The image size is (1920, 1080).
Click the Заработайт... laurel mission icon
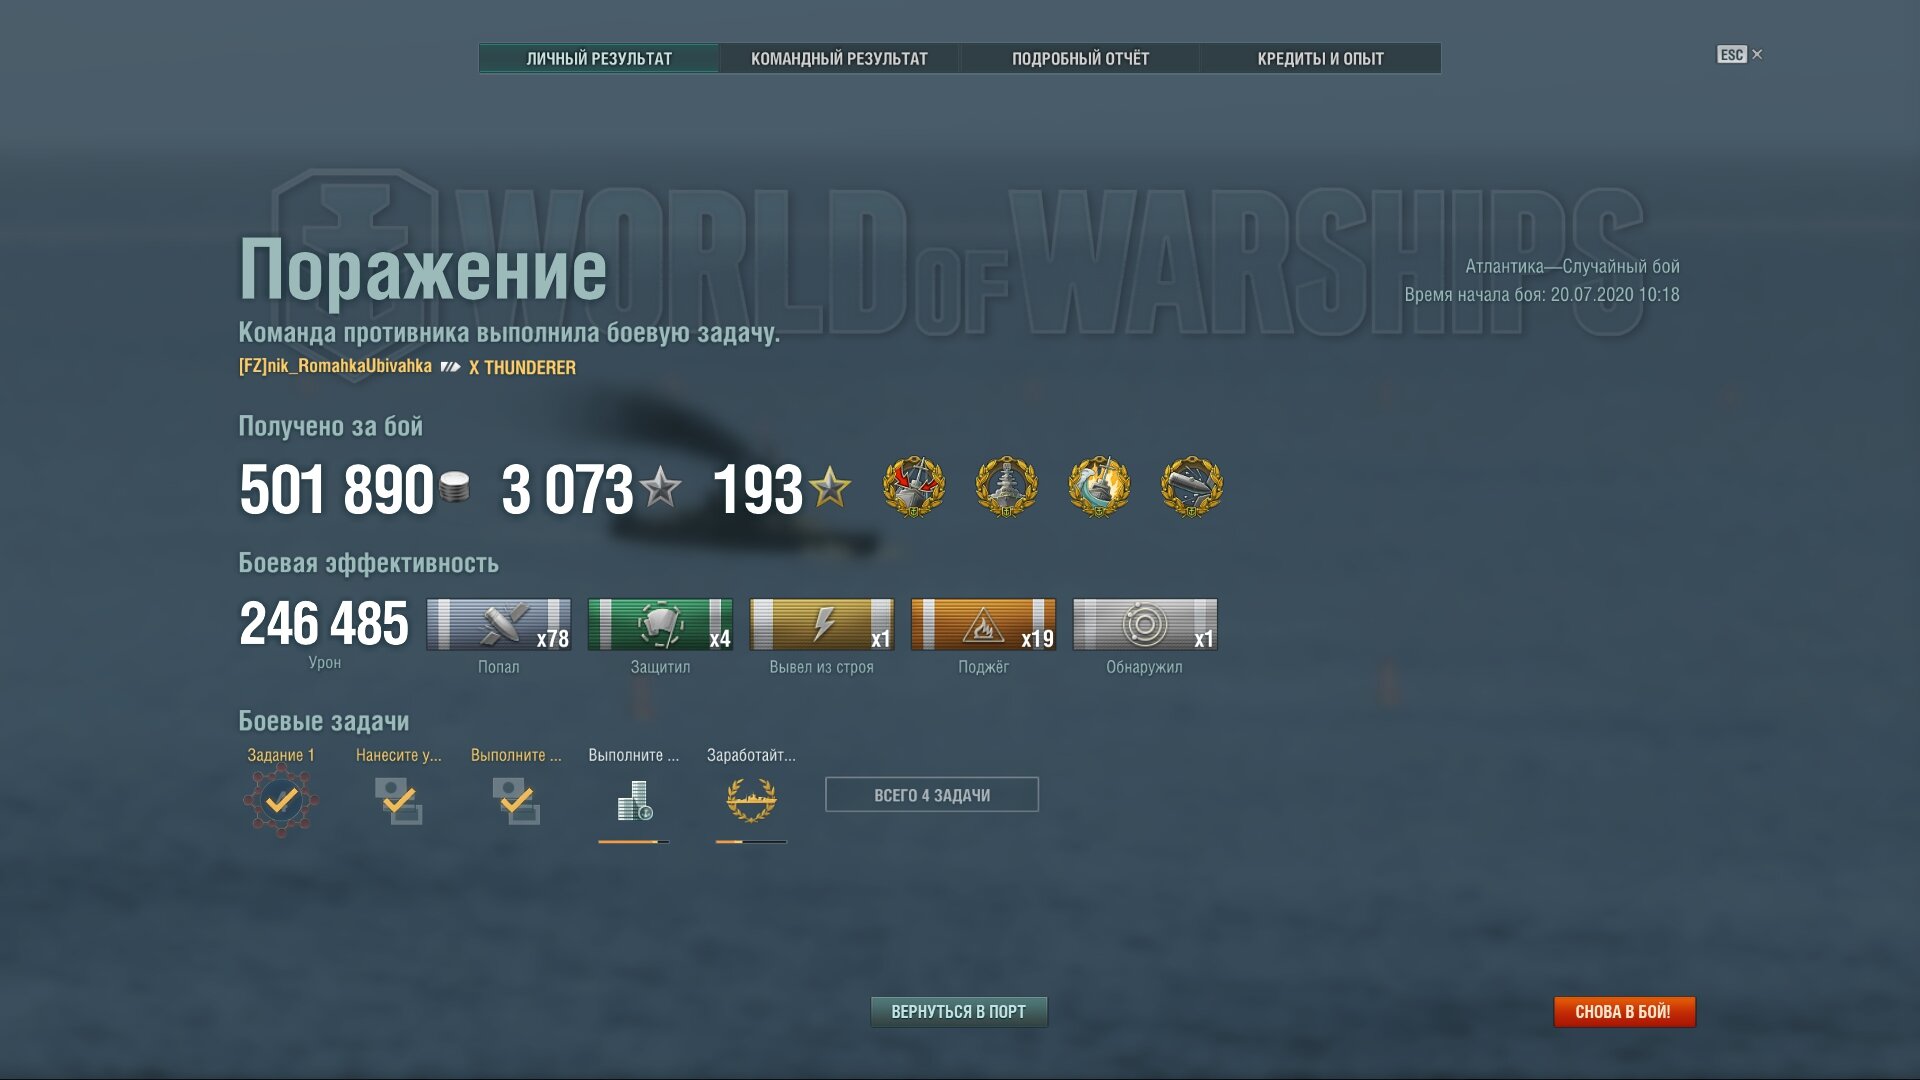(x=751, y=801)
